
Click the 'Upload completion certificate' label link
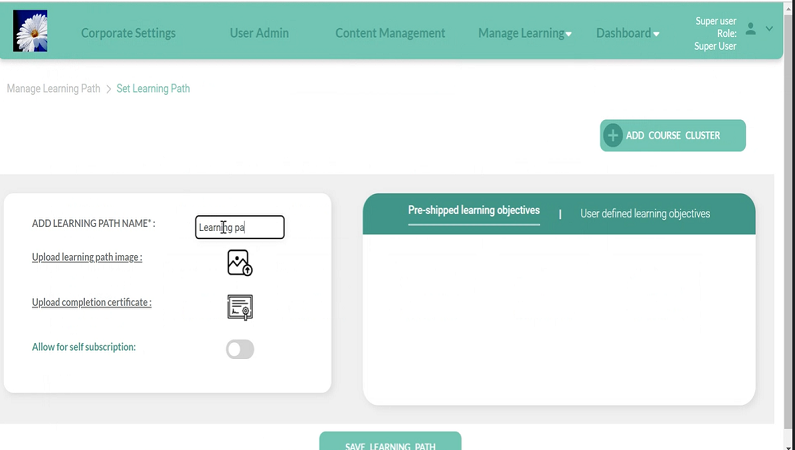[x=92, y=302]
